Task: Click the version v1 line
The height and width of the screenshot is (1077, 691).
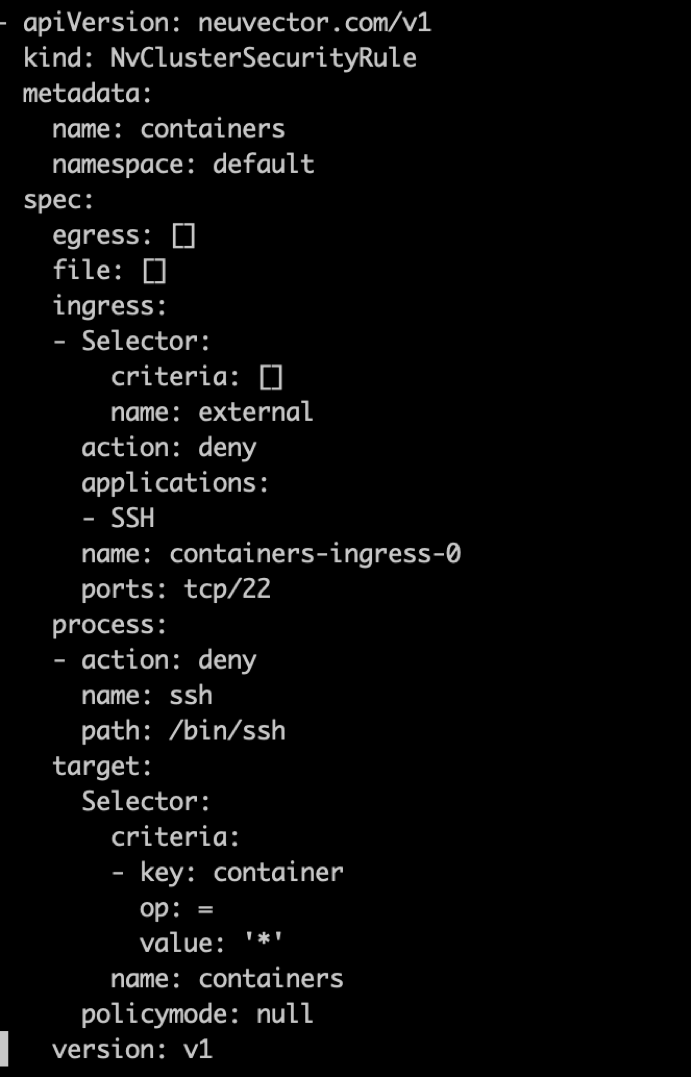Action: [132, 1049]
